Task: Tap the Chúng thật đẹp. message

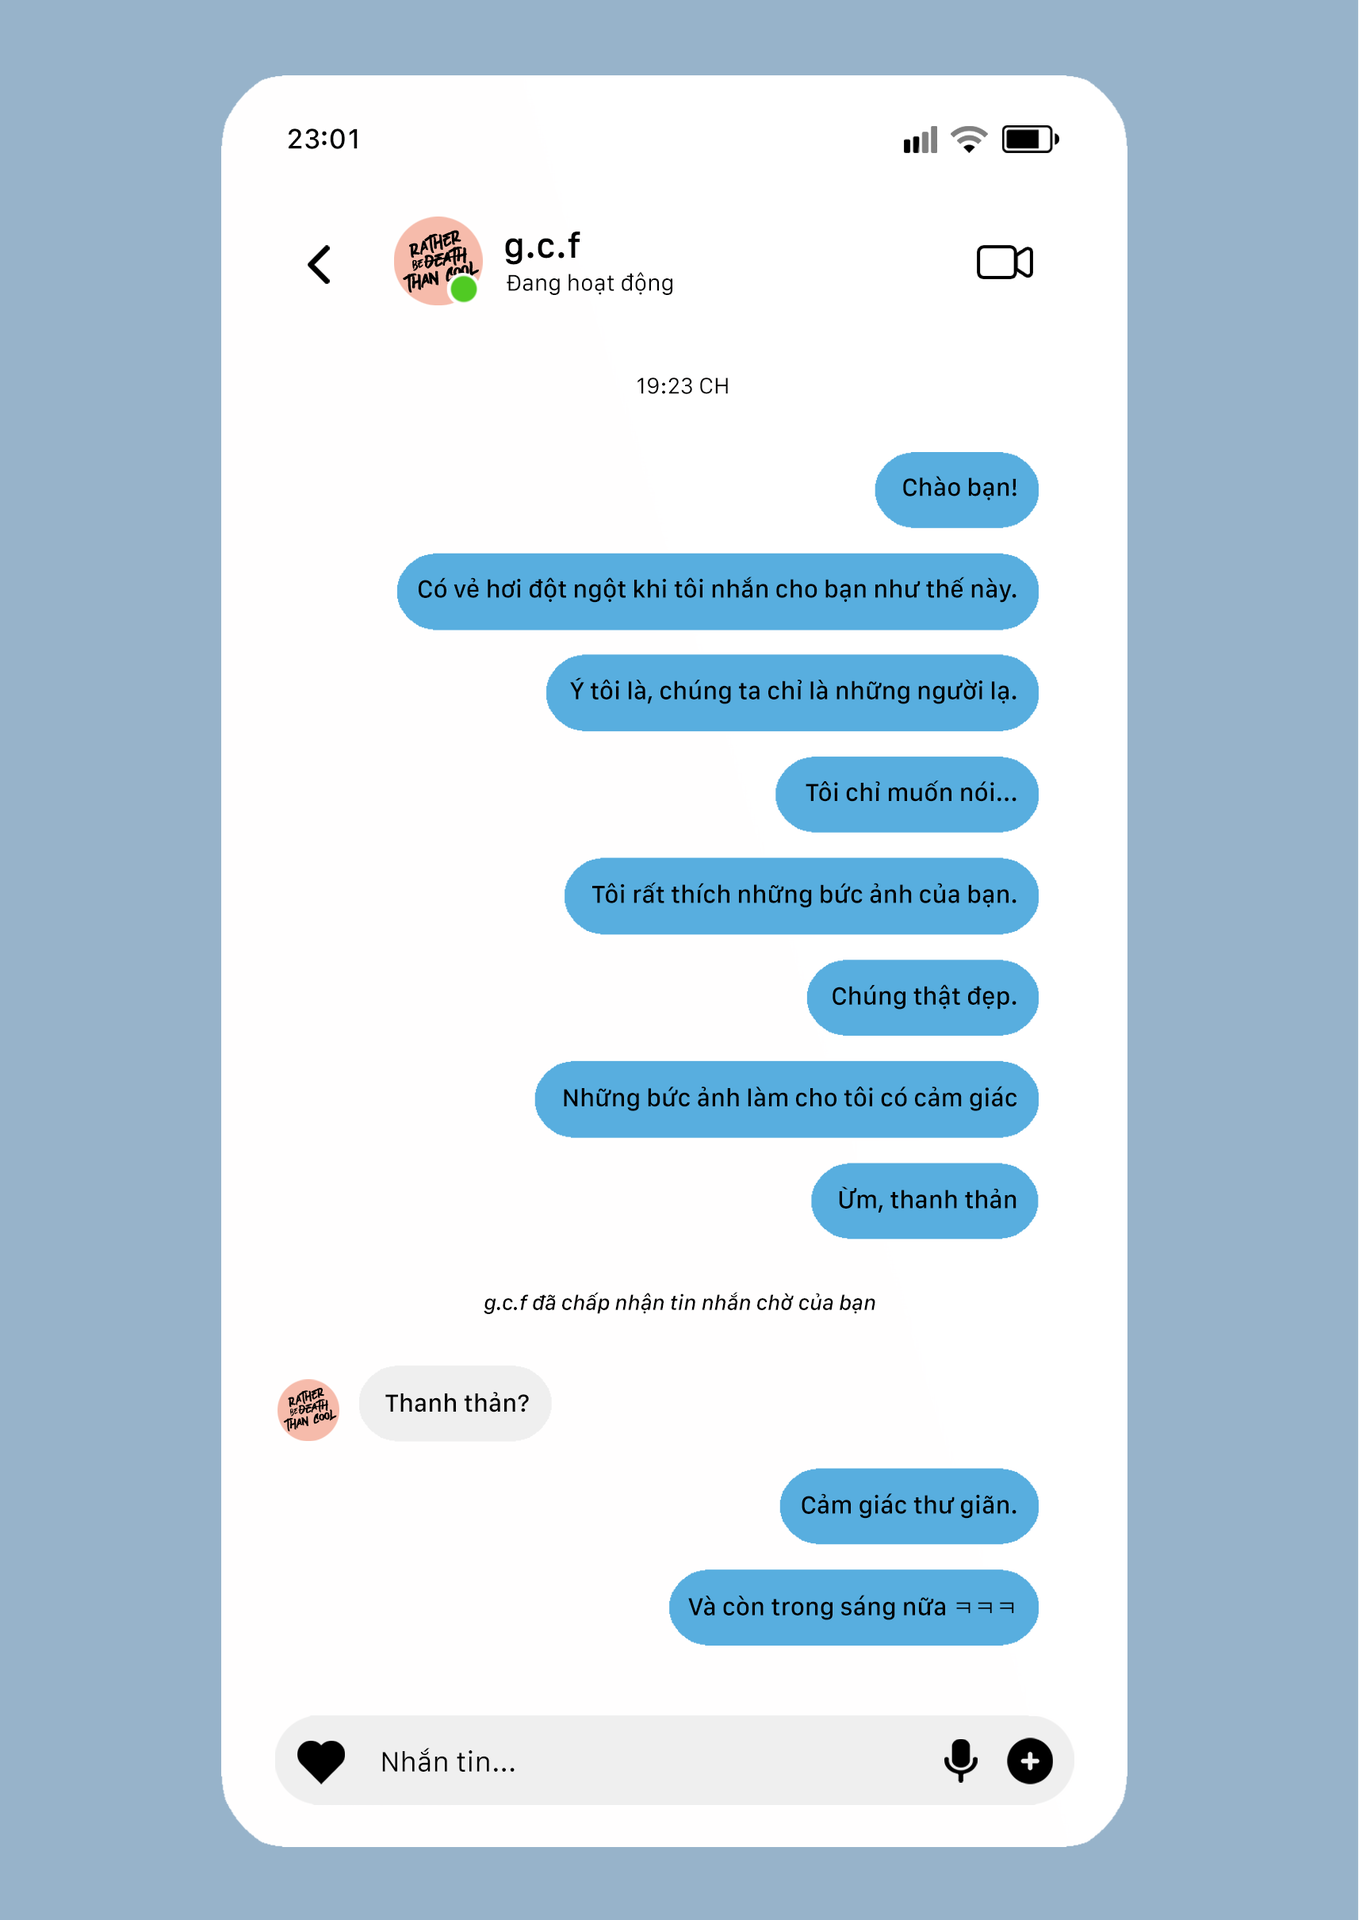Action: coord(923,997)
